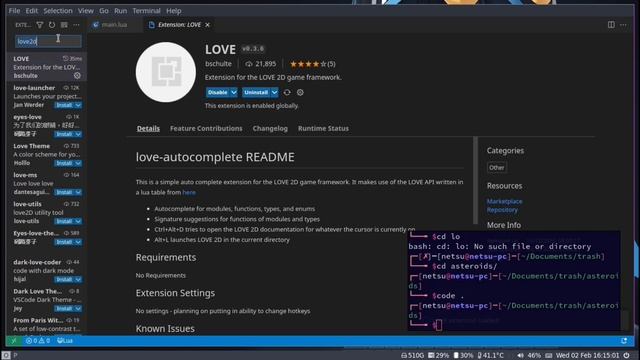Open LOVE extension manage gear in header
This screenshot has height=360, width=640.
[300, 93]
